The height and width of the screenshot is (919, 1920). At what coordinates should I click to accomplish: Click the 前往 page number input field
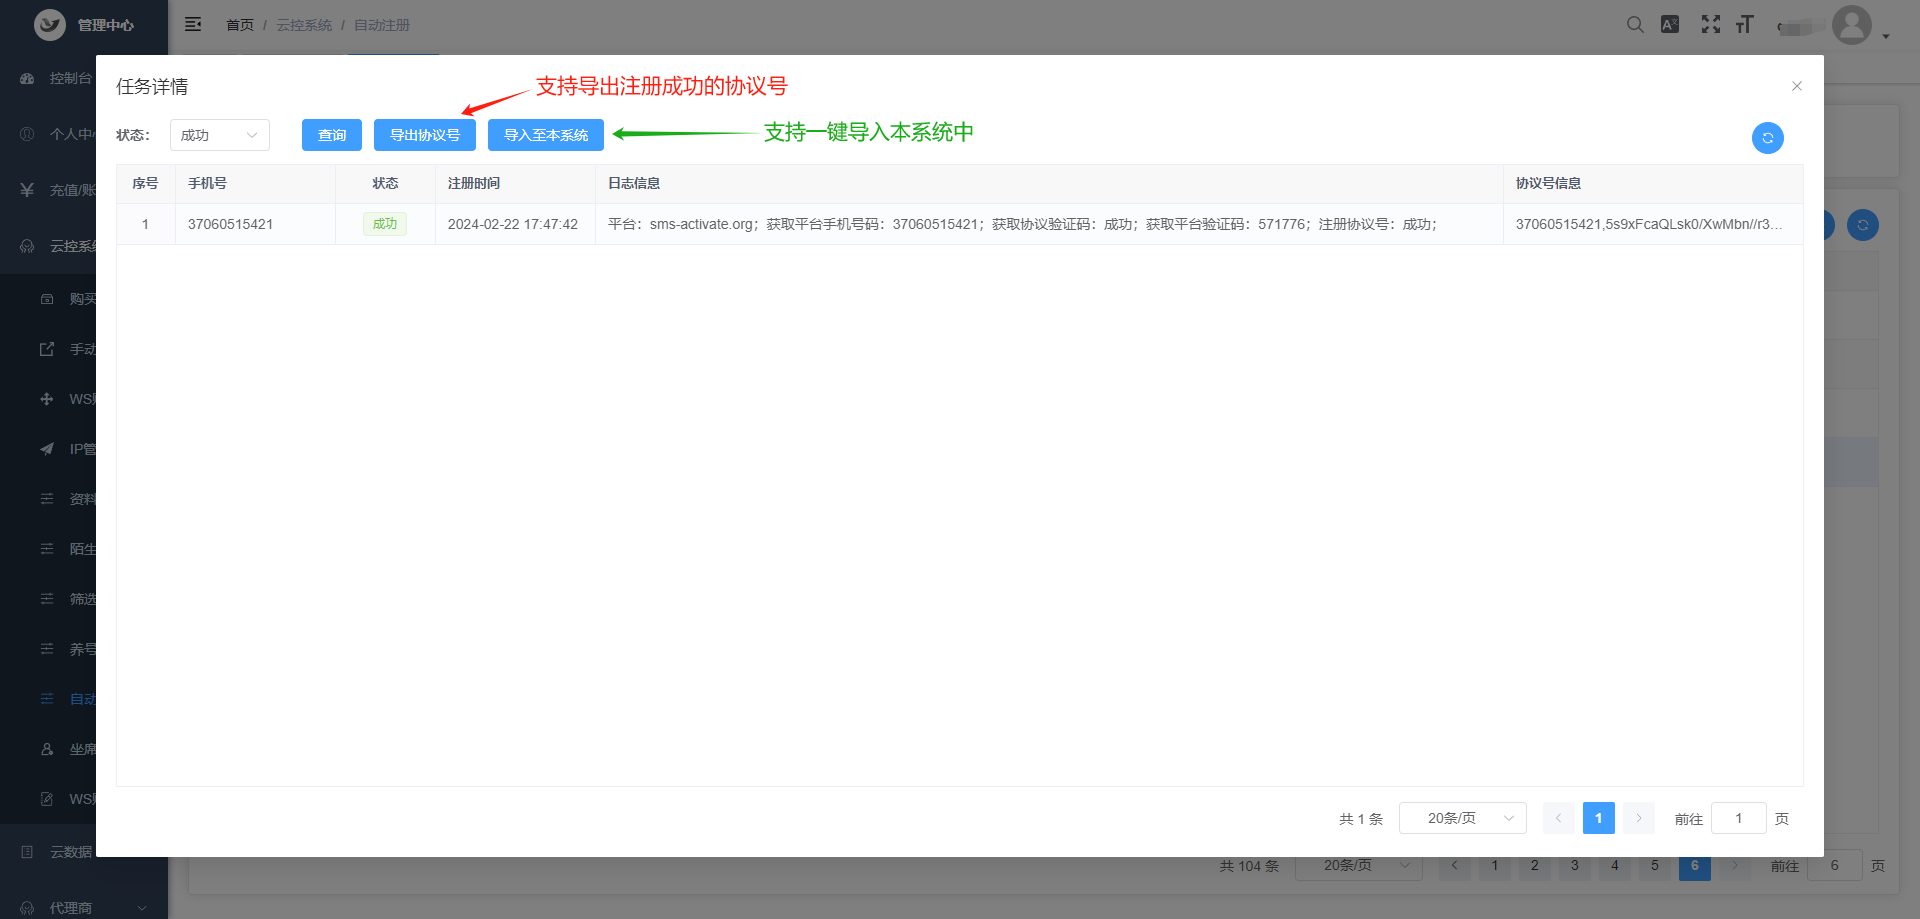[x=1738, y=818]
